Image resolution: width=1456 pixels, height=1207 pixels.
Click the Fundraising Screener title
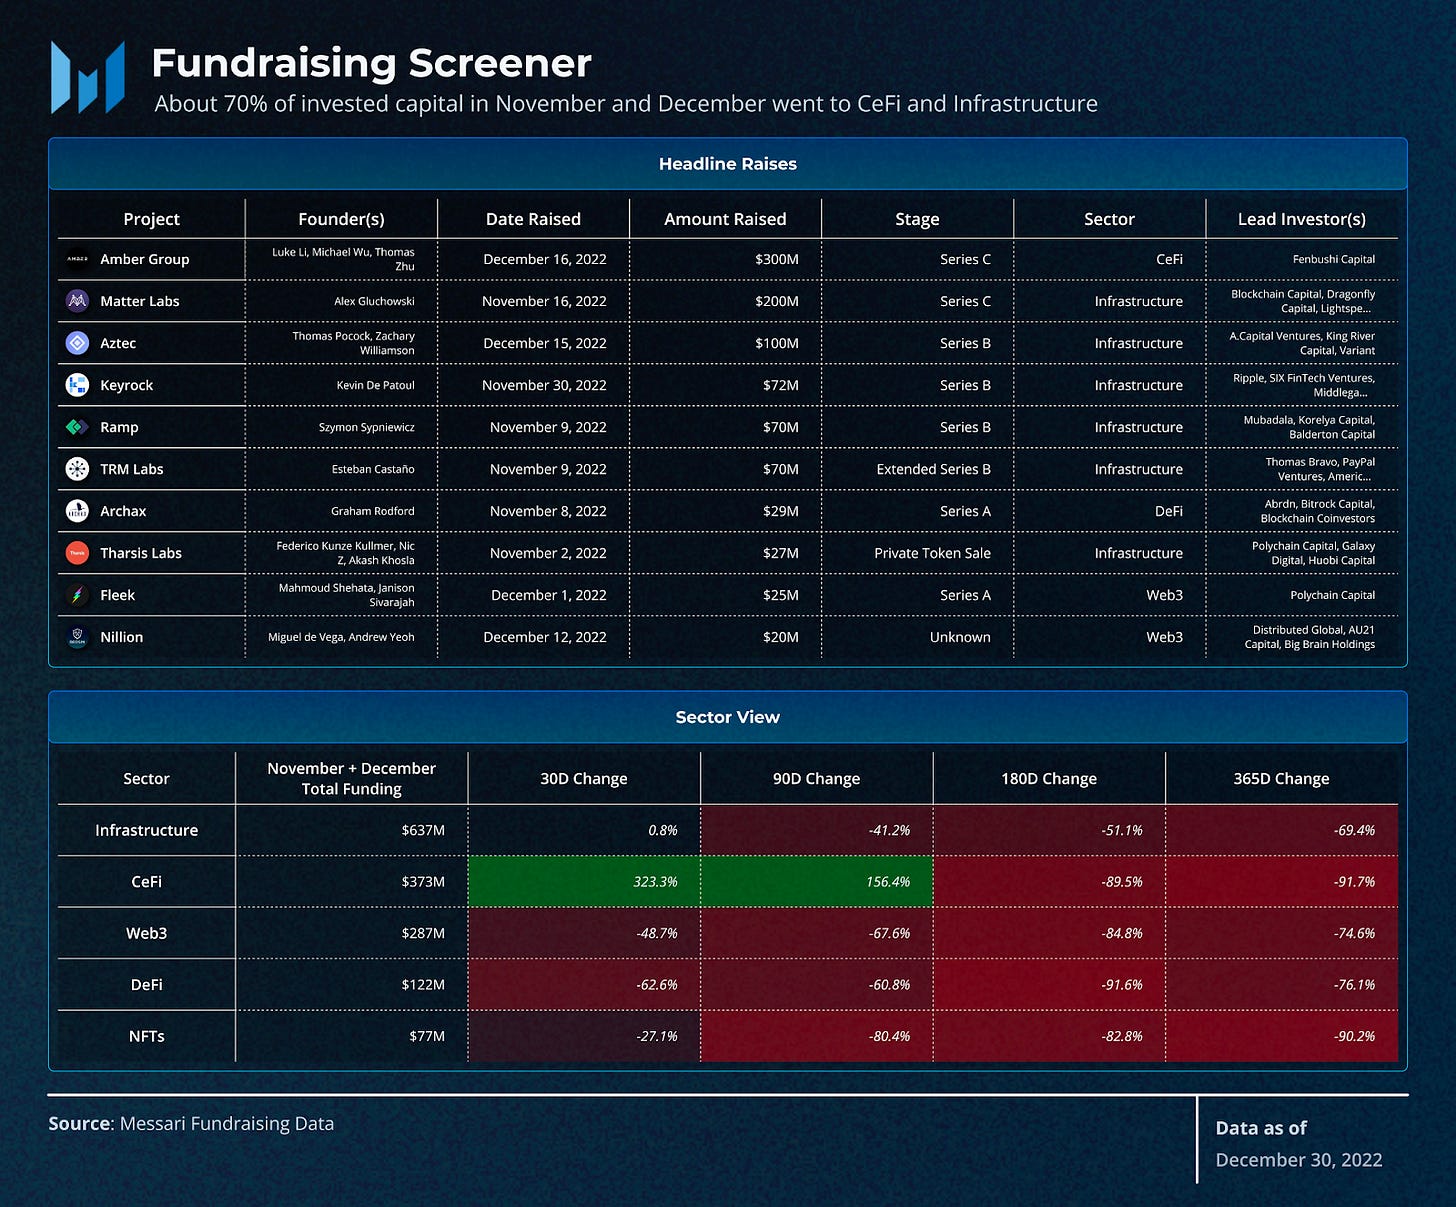pos(372,63)
